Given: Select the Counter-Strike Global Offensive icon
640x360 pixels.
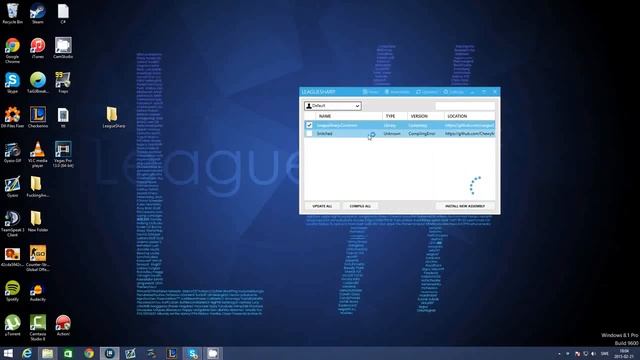Looking at the screenshot, I should 38,258.
